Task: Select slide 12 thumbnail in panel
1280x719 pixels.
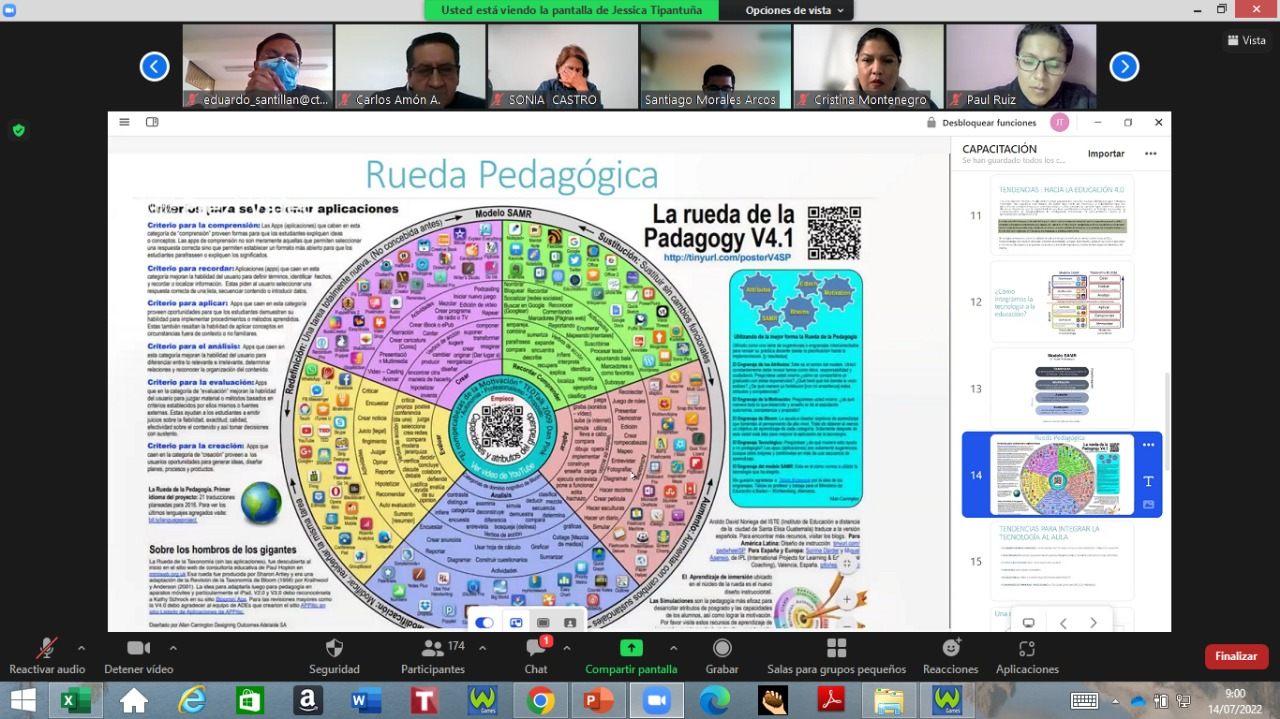Action: pyautogui.click(x=1062, y=301)
